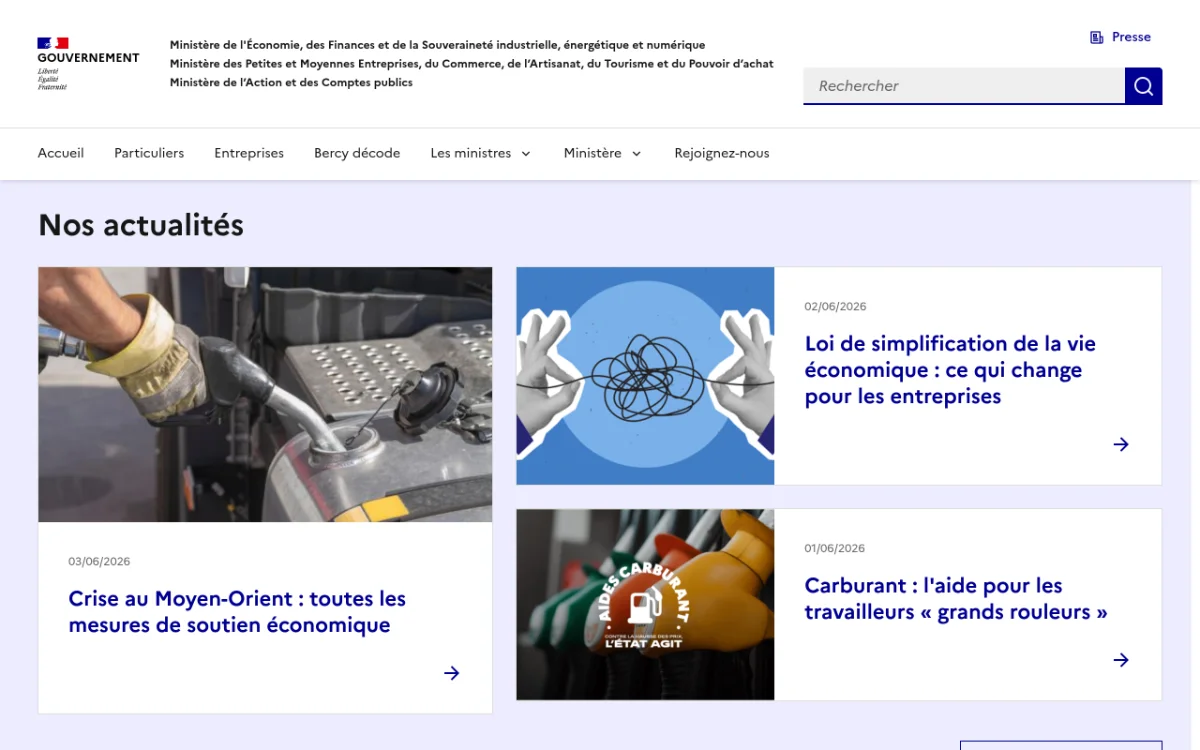Click the Nos actualités heading

[x=141, y=225]
